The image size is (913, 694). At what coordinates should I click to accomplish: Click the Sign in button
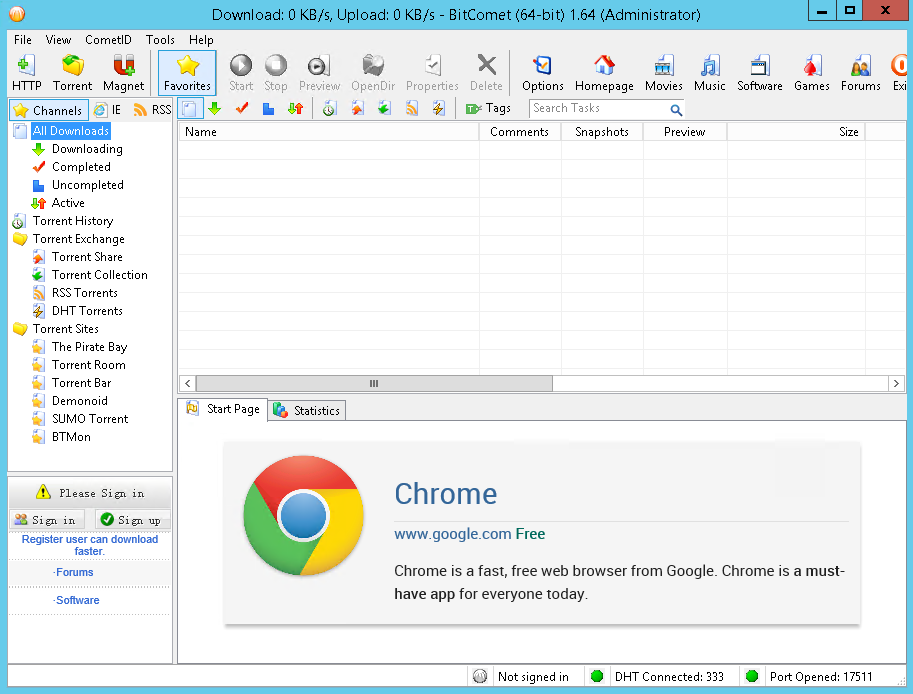coord(47,520)
